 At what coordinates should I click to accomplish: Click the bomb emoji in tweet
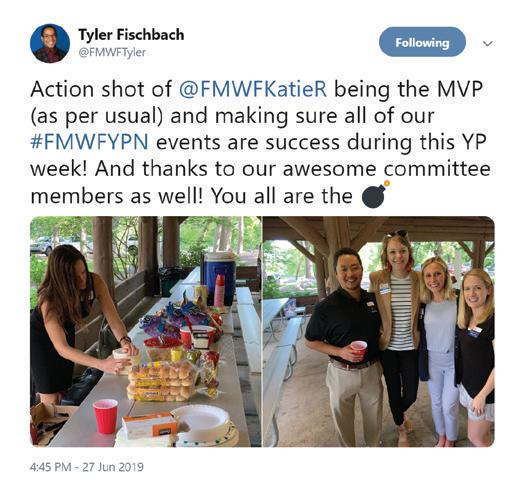click(375, 194)
